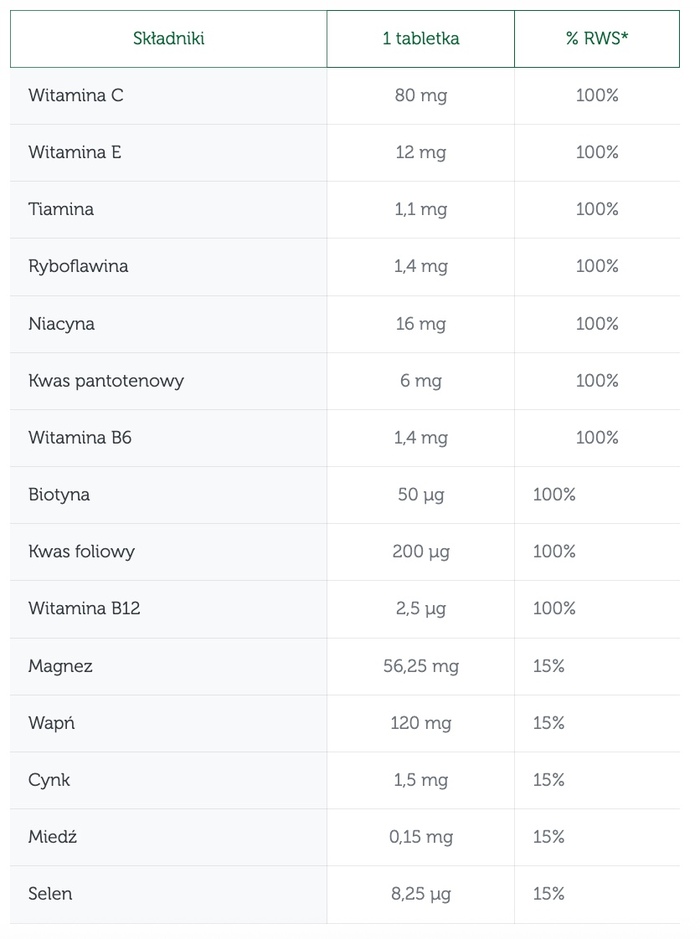Click the 56,25 mg dosage value
700x939 pixels.
(421, 666)
